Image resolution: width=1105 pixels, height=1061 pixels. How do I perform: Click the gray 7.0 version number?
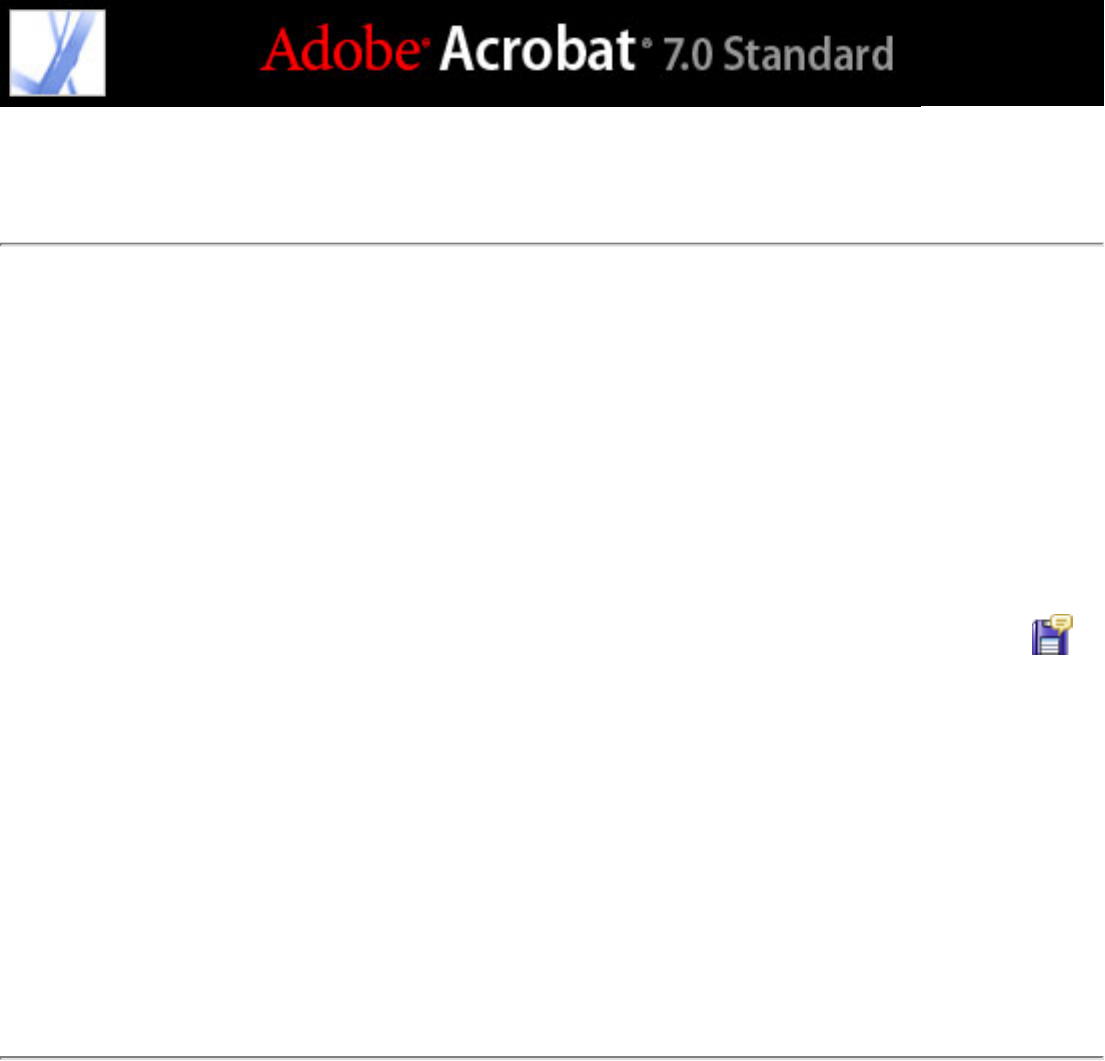(688, 55)
